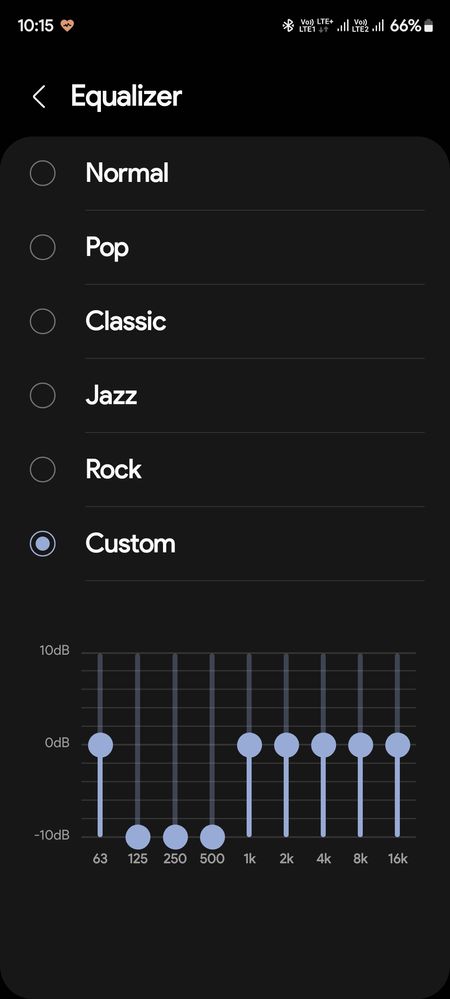Click the 63 Hz slider knob
The image size is (450, 999).
tap(101, 744)
